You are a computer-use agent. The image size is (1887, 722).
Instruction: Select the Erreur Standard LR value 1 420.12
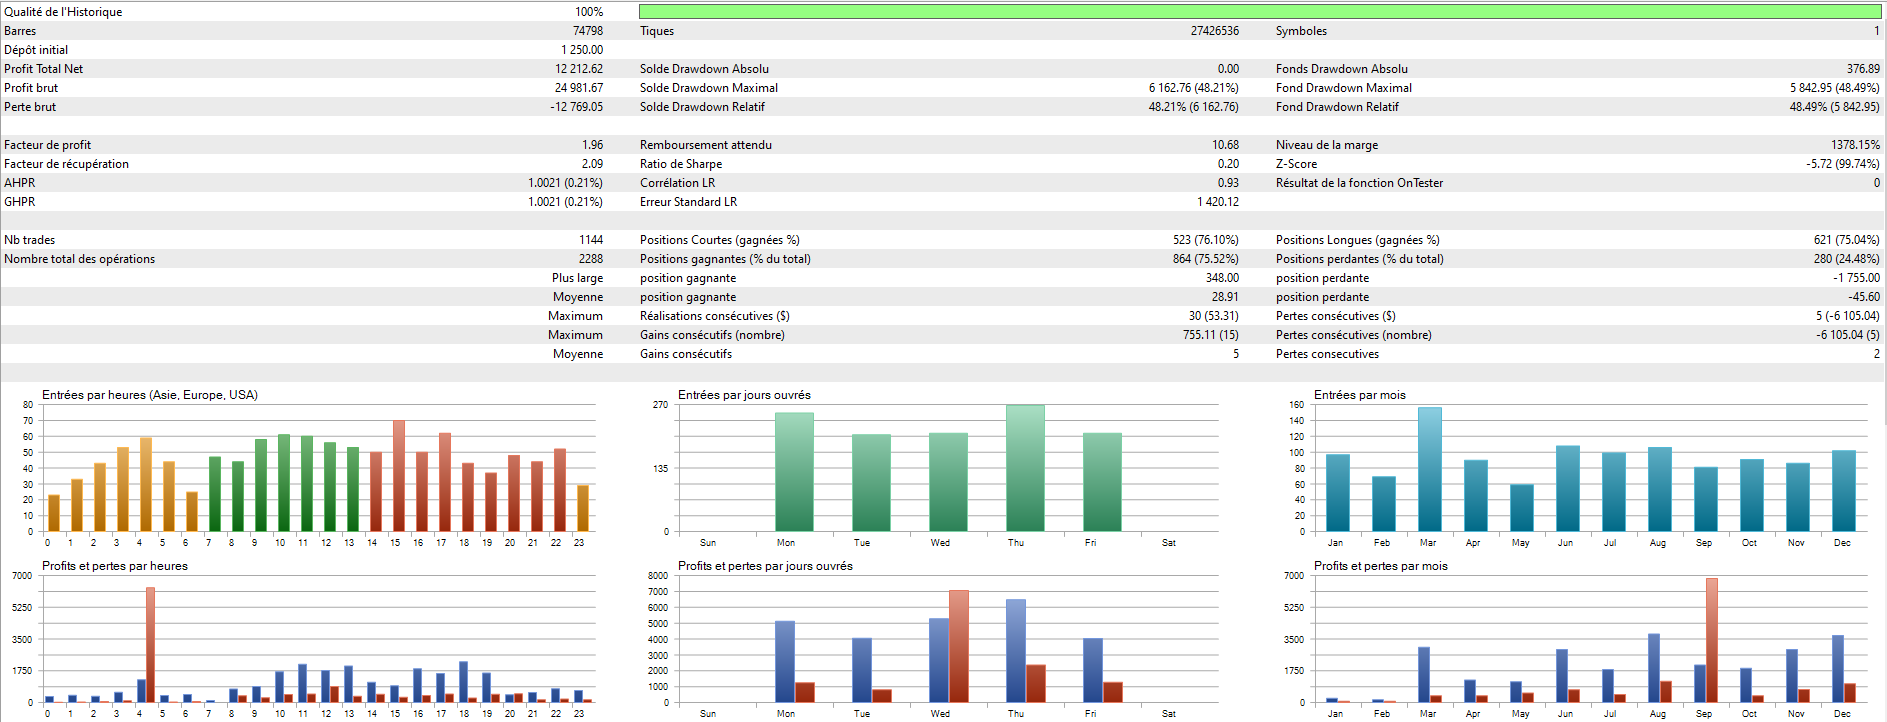[x=1218, y=202]
